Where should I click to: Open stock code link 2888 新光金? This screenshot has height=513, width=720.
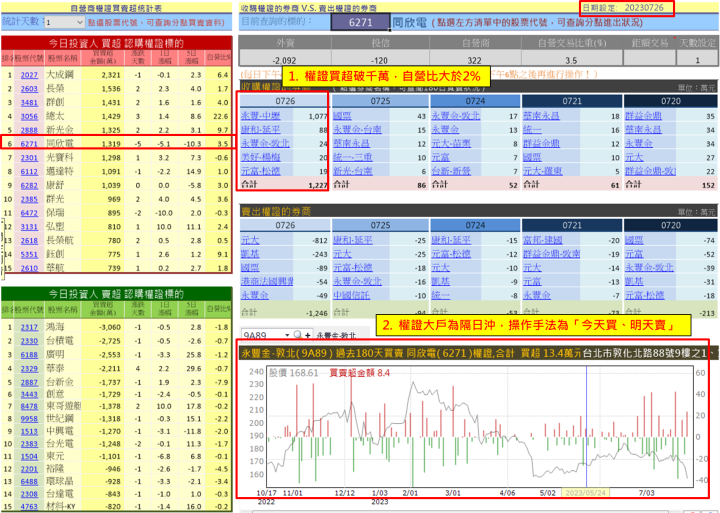(29, 130)
